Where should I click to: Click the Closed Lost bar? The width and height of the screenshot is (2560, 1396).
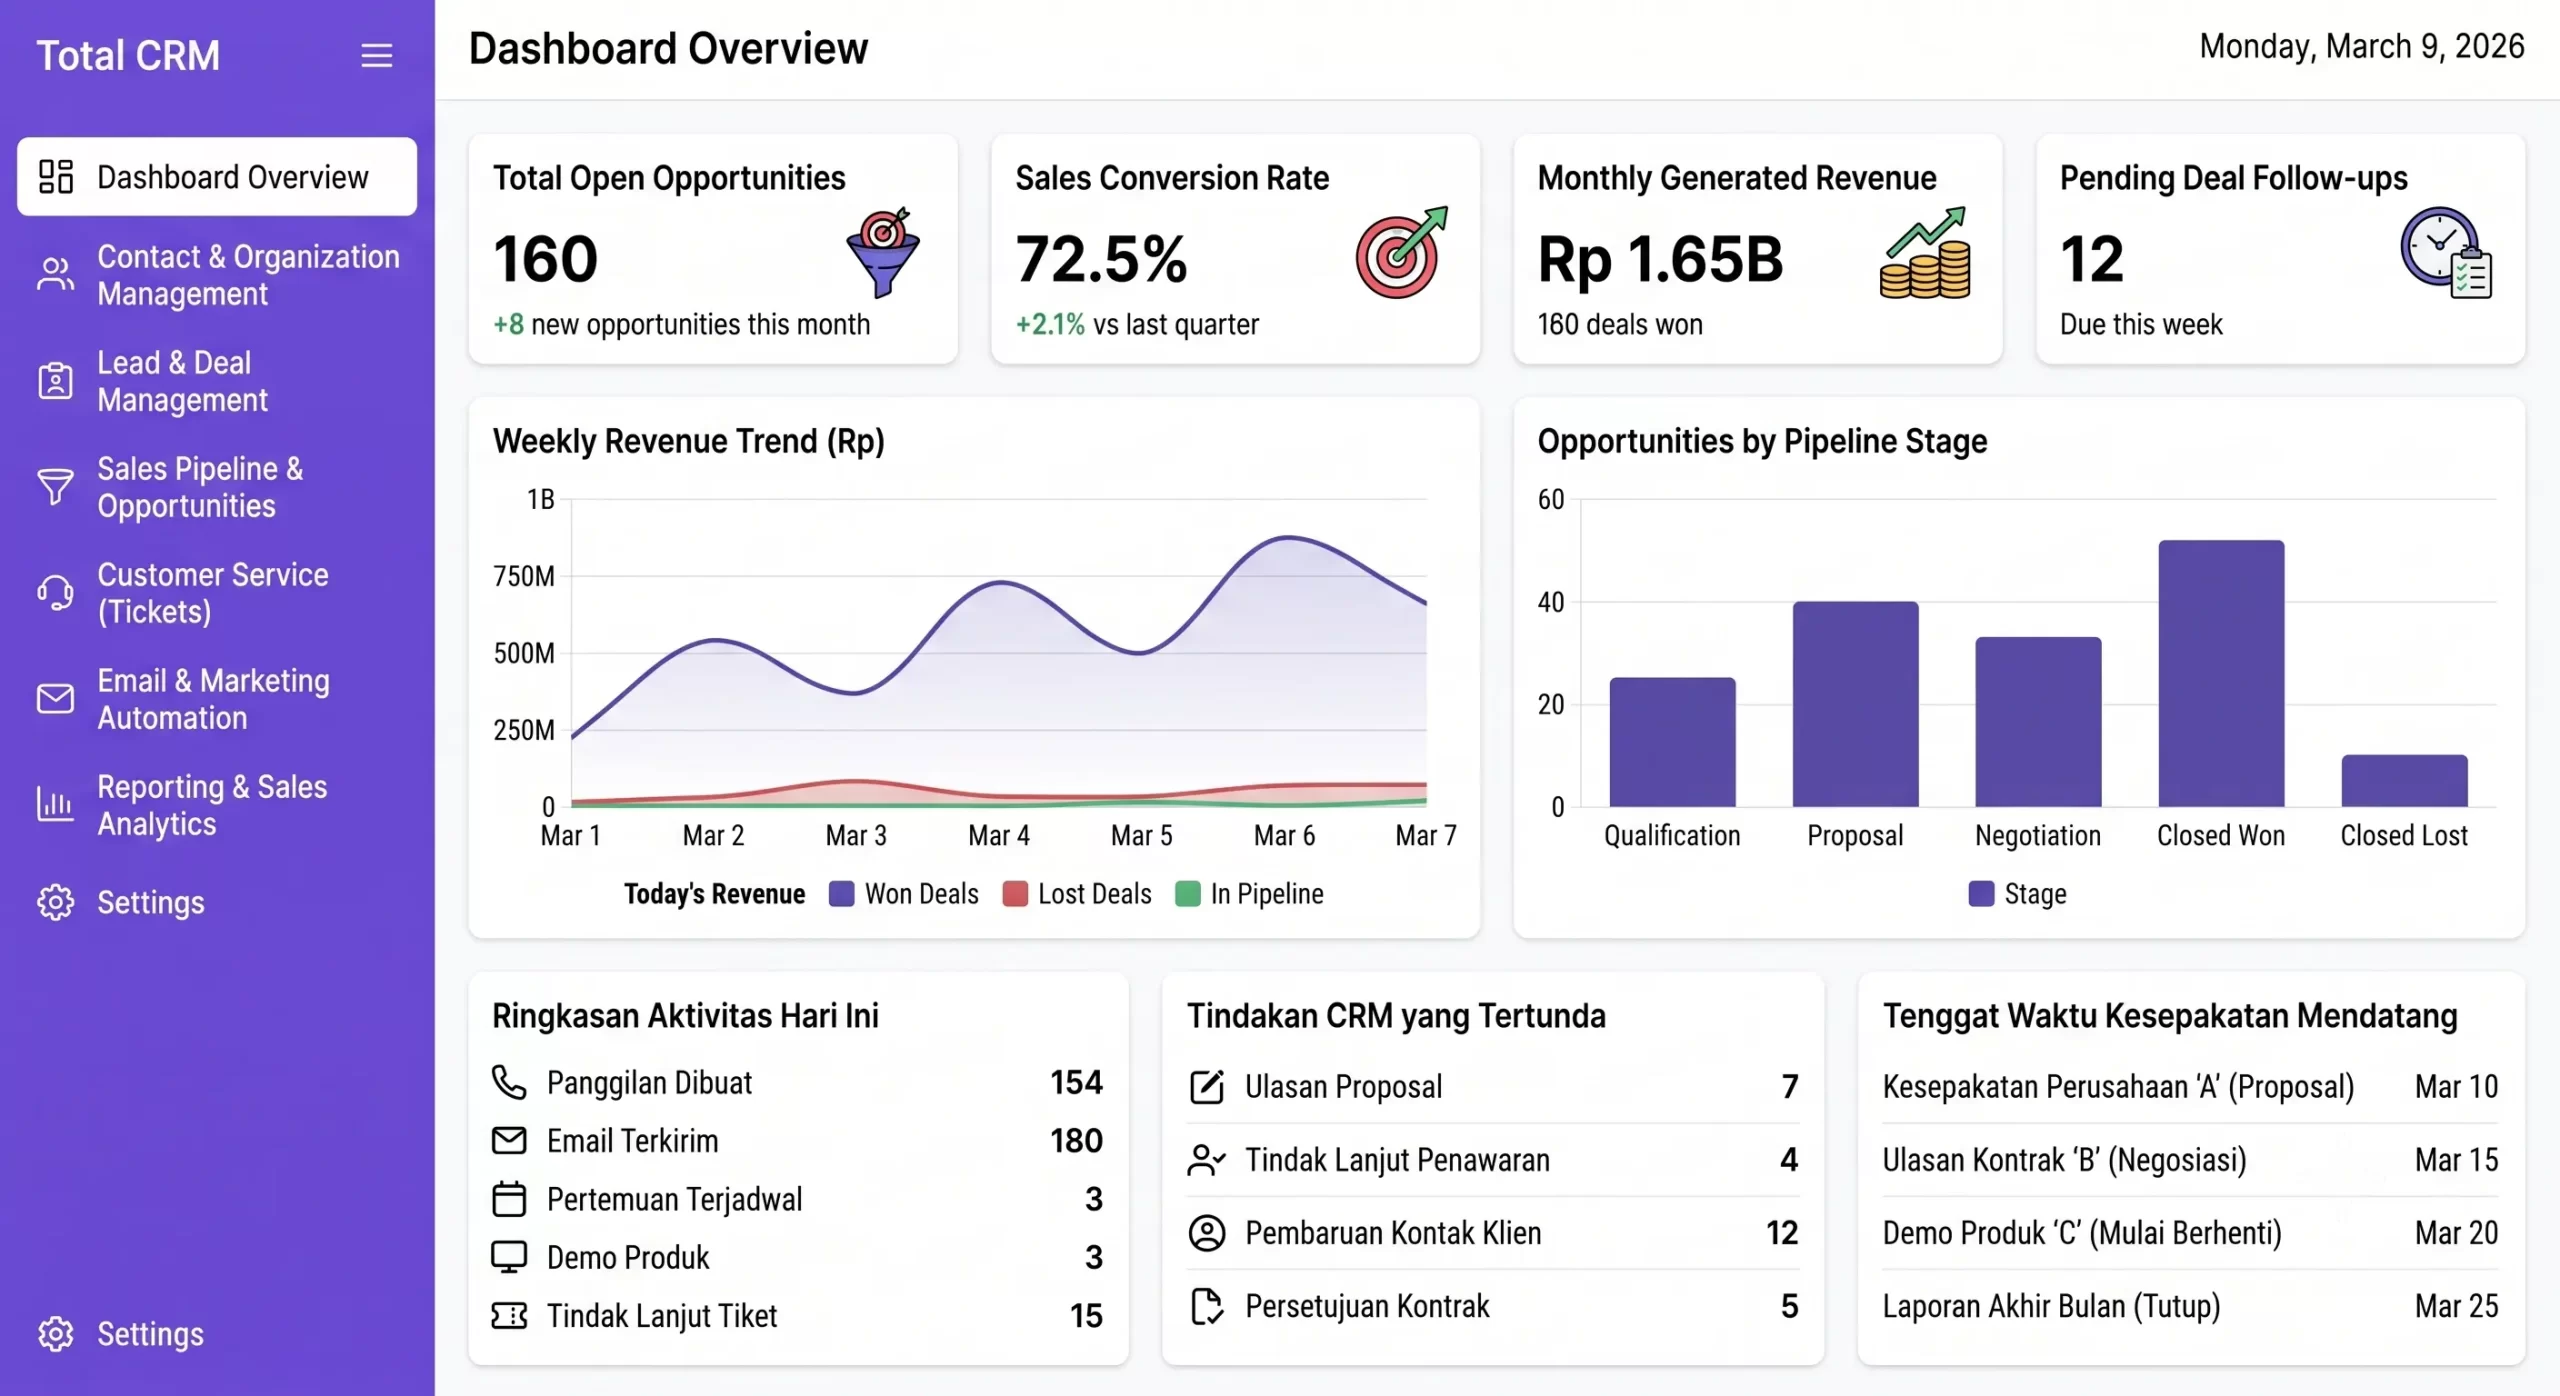click(x=2404, y=781)
